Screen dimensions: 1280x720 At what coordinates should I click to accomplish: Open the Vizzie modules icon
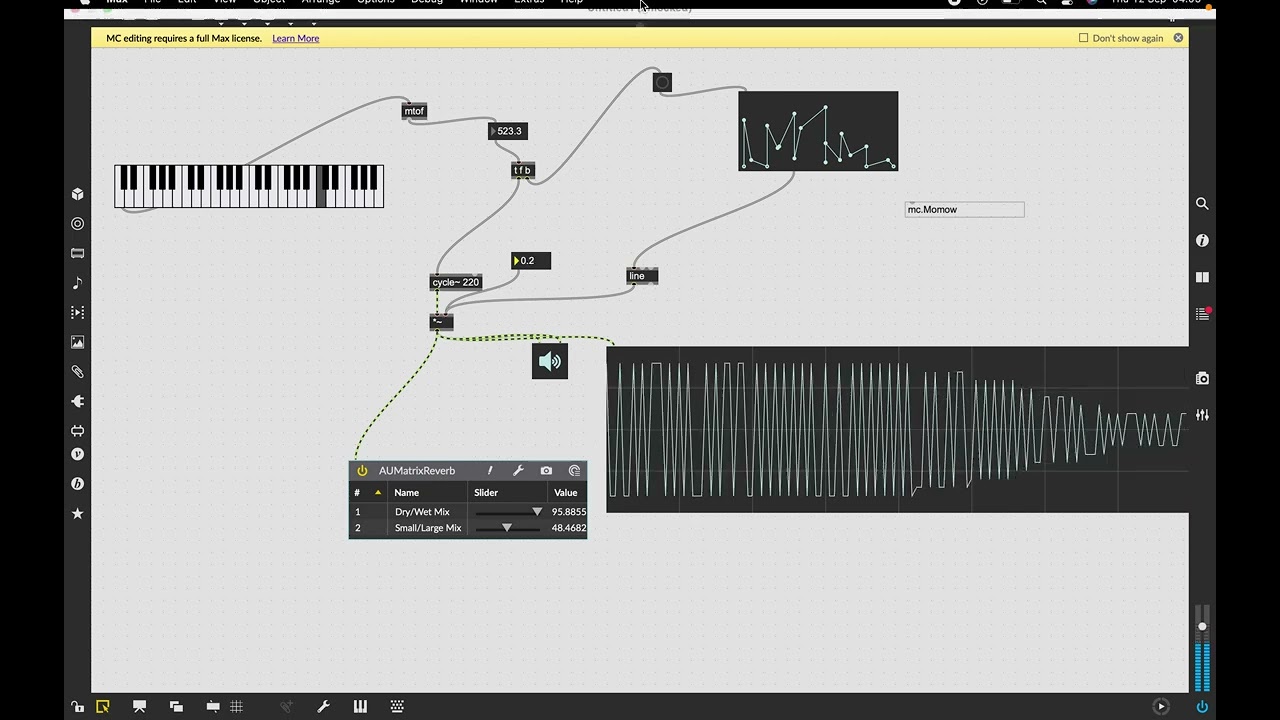tap(78, 454)
